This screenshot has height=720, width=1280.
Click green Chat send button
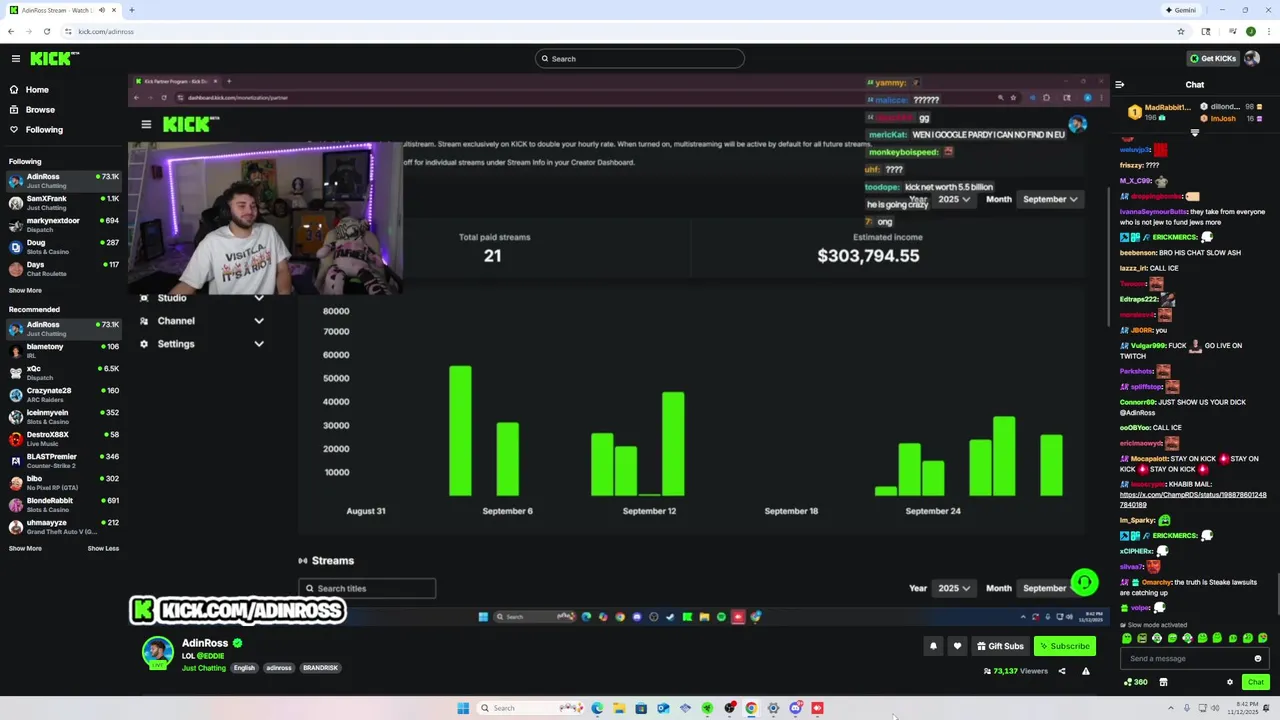click(1256, 682)
